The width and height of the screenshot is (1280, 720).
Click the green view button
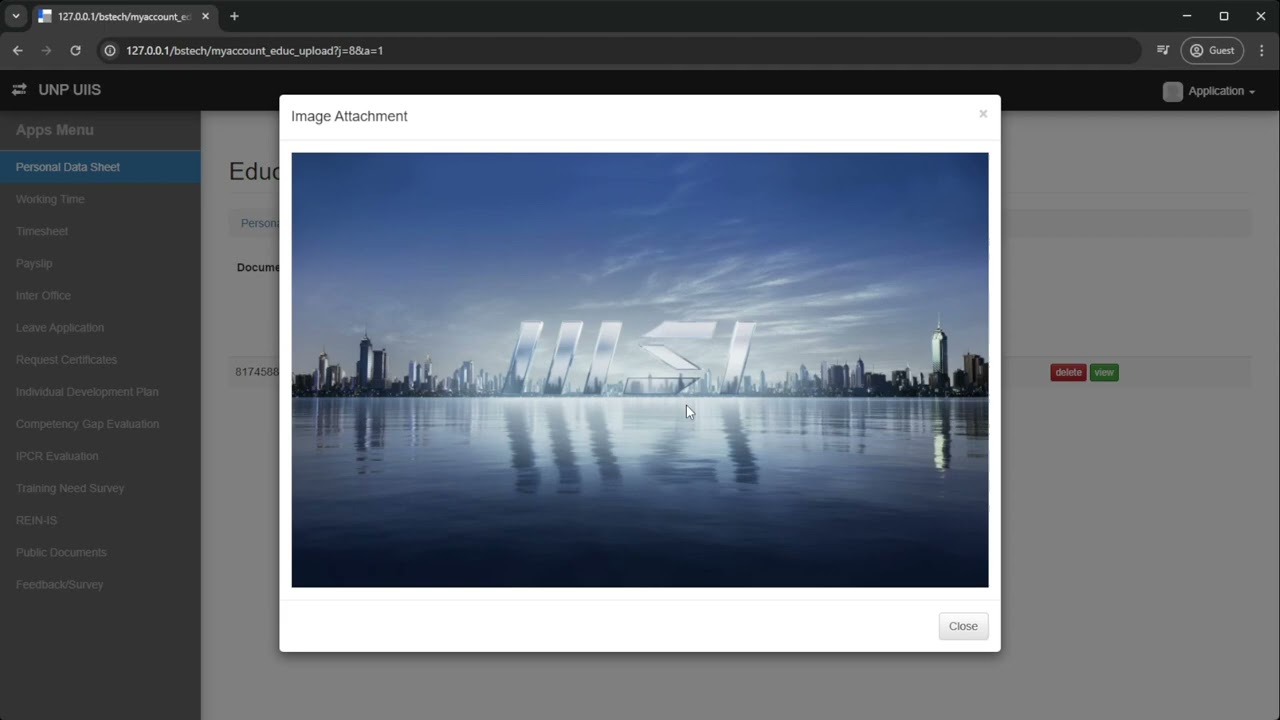click(1104, 372)
